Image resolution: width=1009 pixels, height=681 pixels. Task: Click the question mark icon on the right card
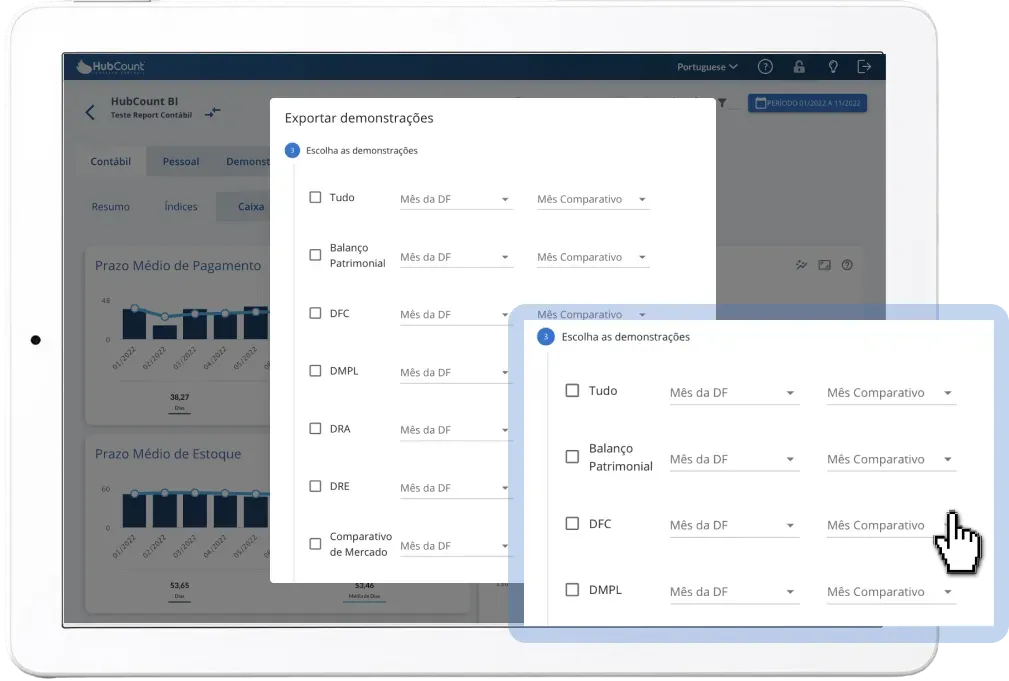(x=847, y=265)
